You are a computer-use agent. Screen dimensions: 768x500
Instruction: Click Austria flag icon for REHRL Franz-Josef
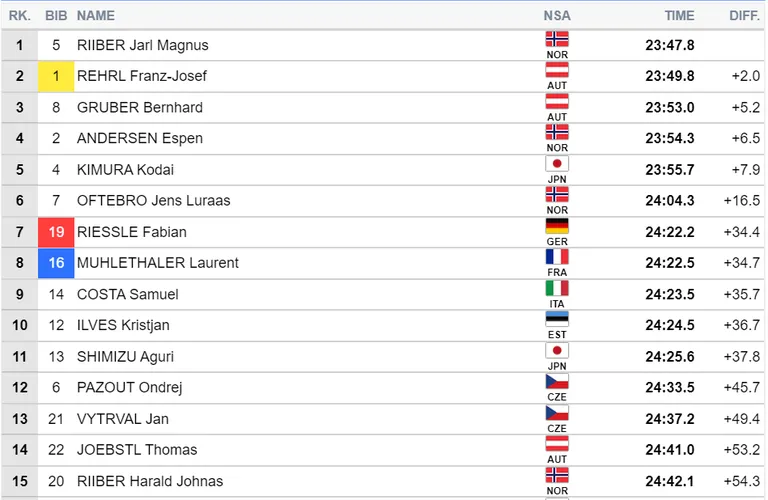pyautogui.click(x=557, y=70)
